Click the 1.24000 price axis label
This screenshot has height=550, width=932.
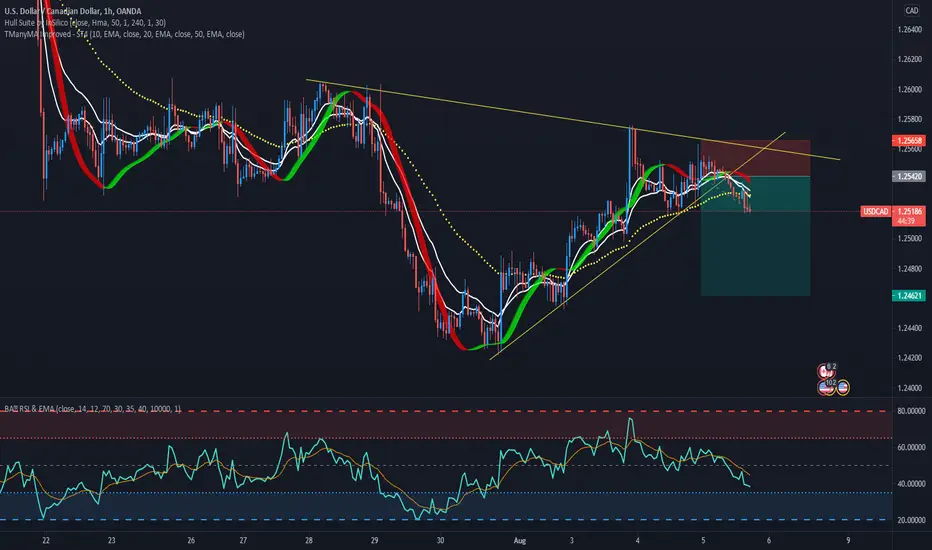(x=909, y=388)
